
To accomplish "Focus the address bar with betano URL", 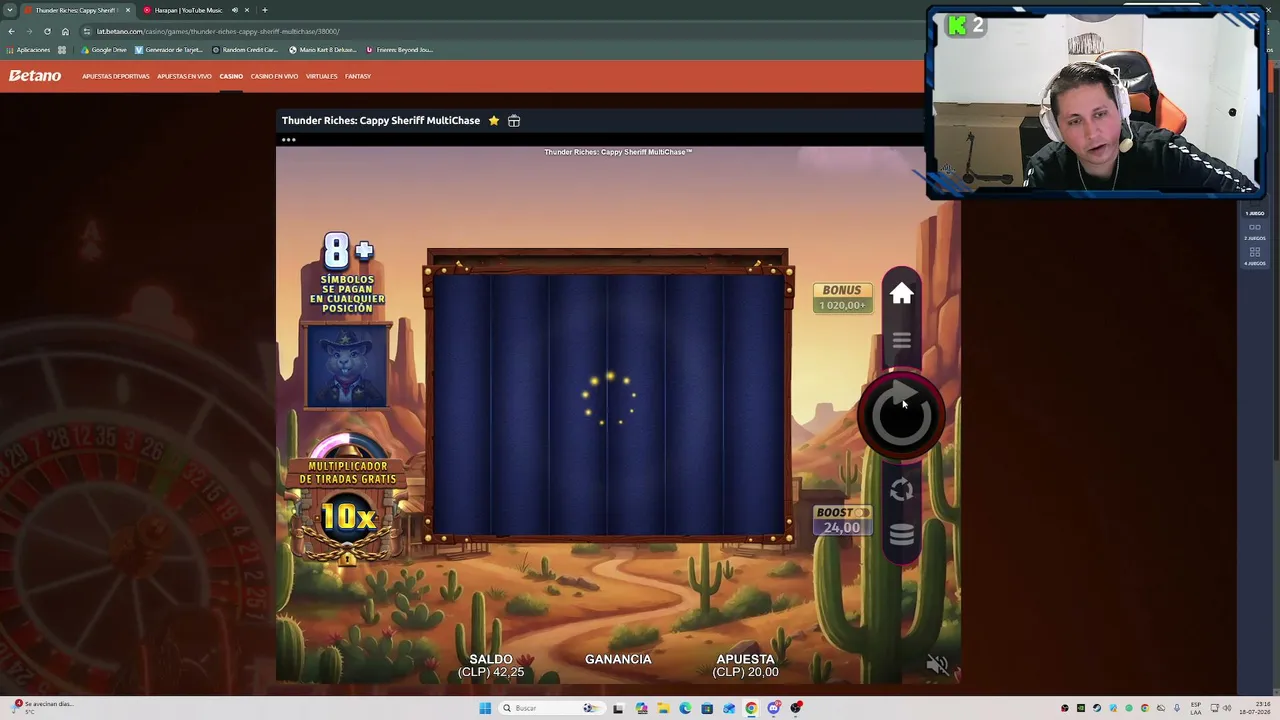I will [x=218, y=31].
